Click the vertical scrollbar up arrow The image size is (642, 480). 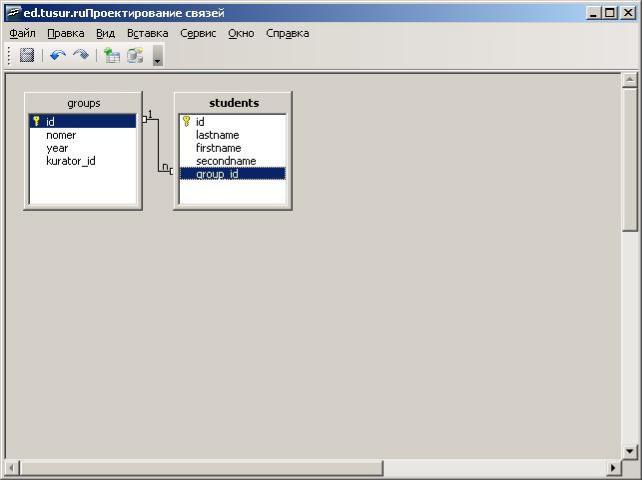630,79
